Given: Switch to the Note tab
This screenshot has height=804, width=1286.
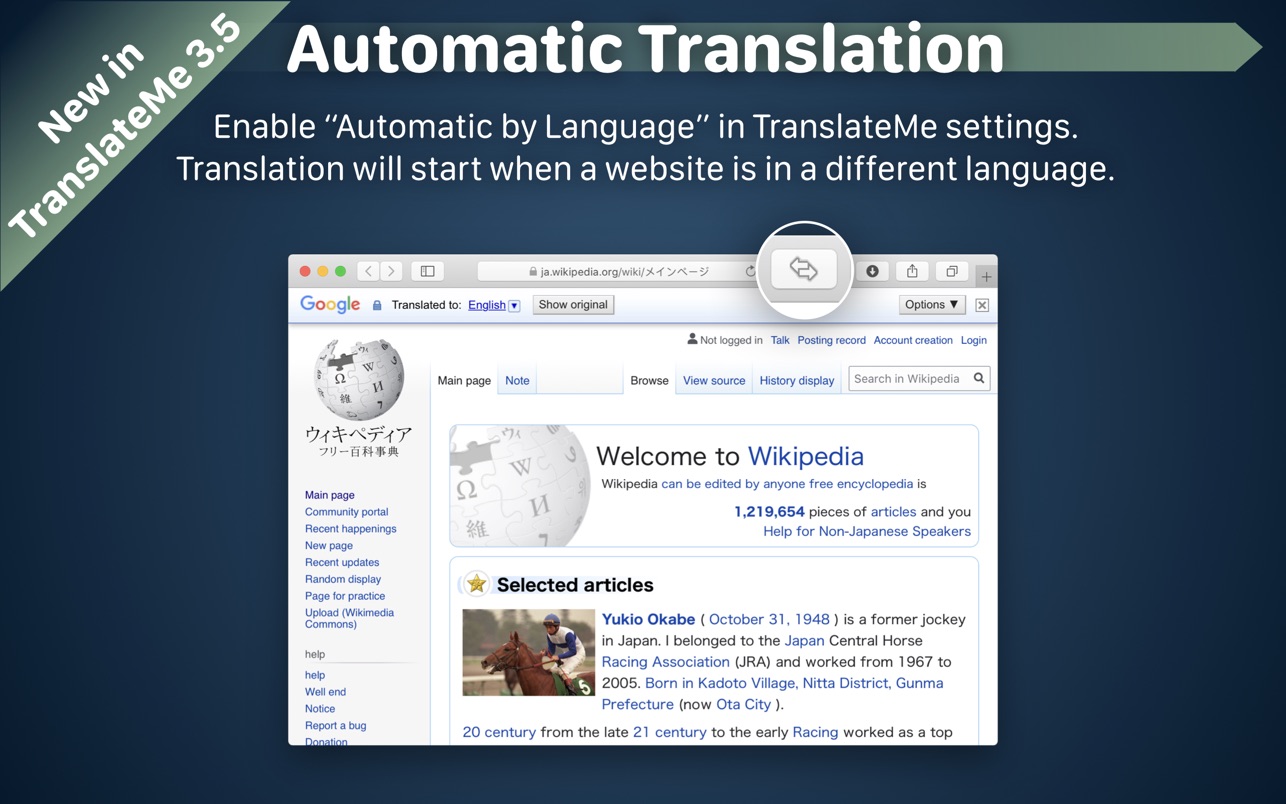Looking at the screenshot, I should pyautogui.click(x=517, y=380).
